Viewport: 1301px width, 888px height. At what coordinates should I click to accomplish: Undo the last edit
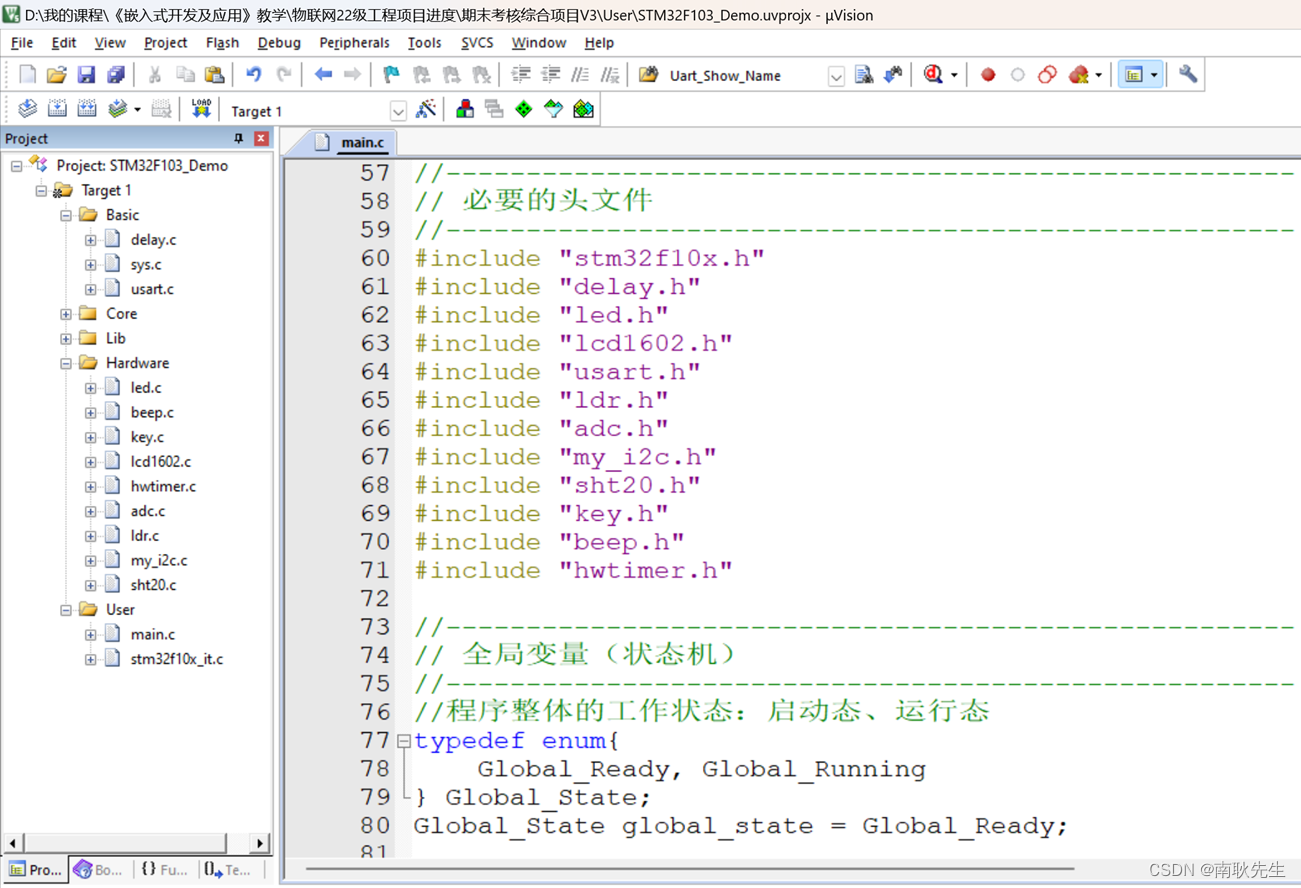pyautogui.click(x=254, y=75)
